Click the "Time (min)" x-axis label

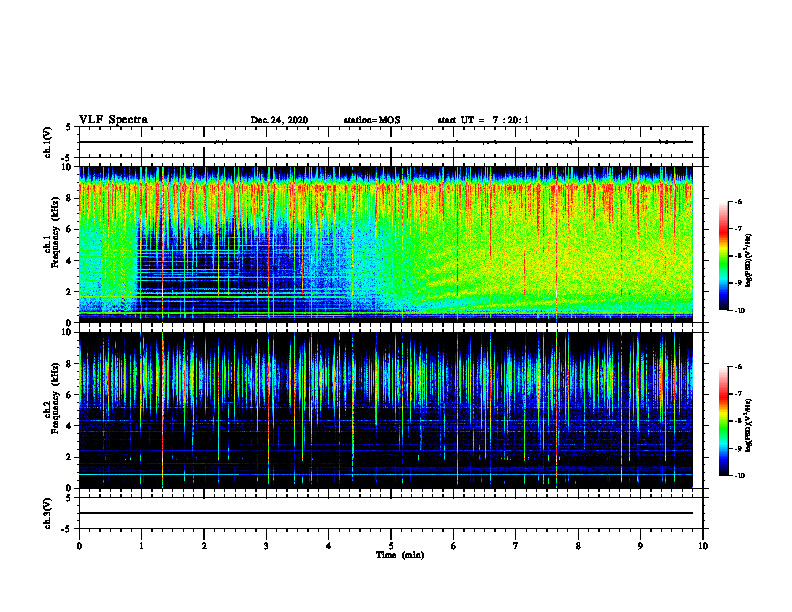[400, 555]
